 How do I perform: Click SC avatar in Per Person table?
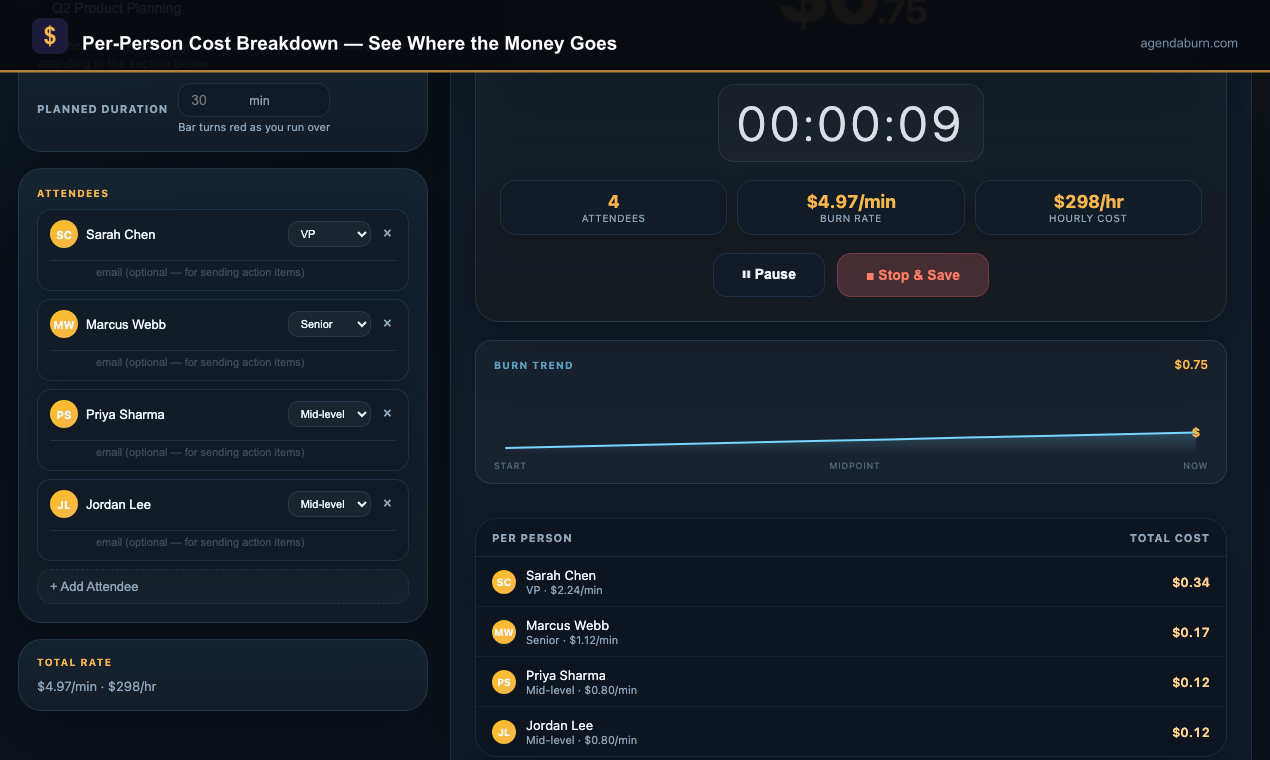[504, 582]
